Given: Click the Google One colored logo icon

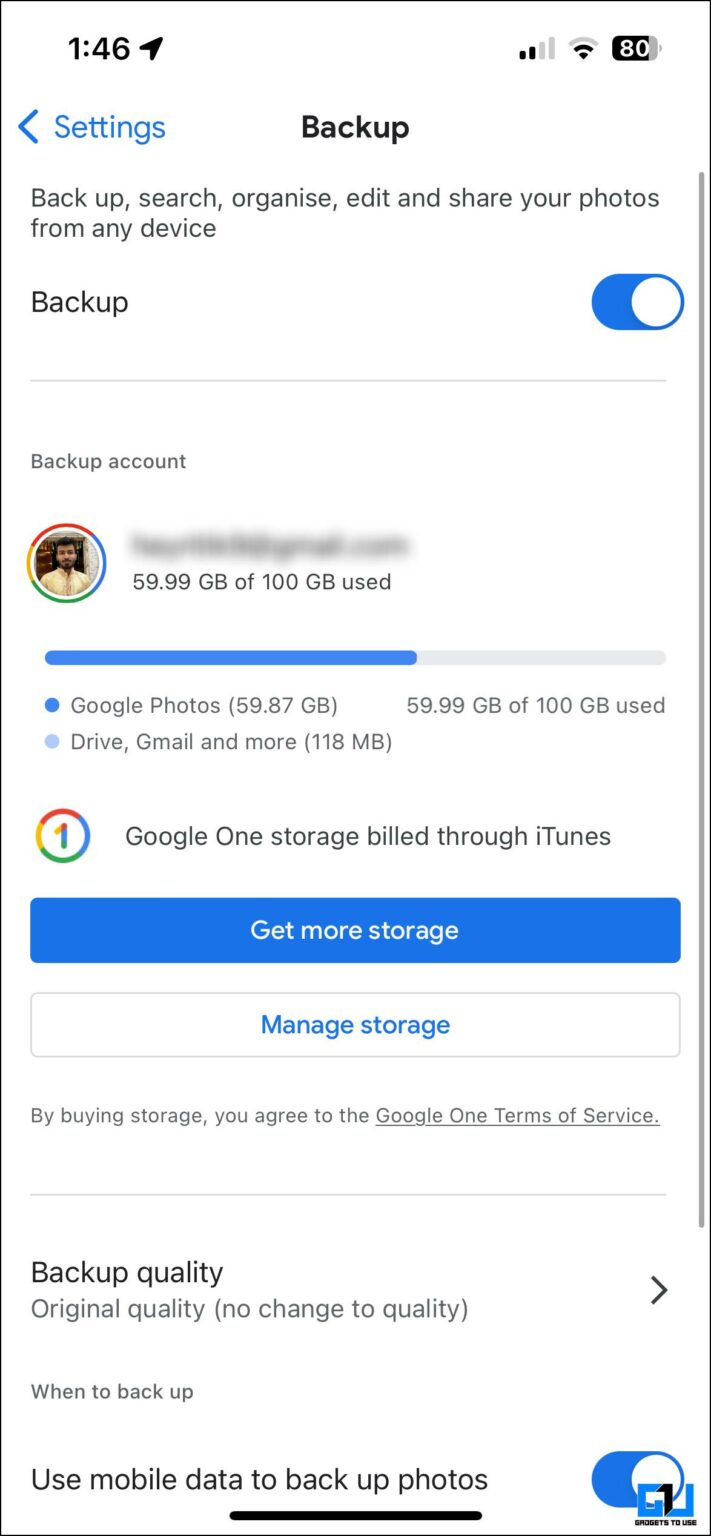Looking at the screenshot, I should 63,835.
